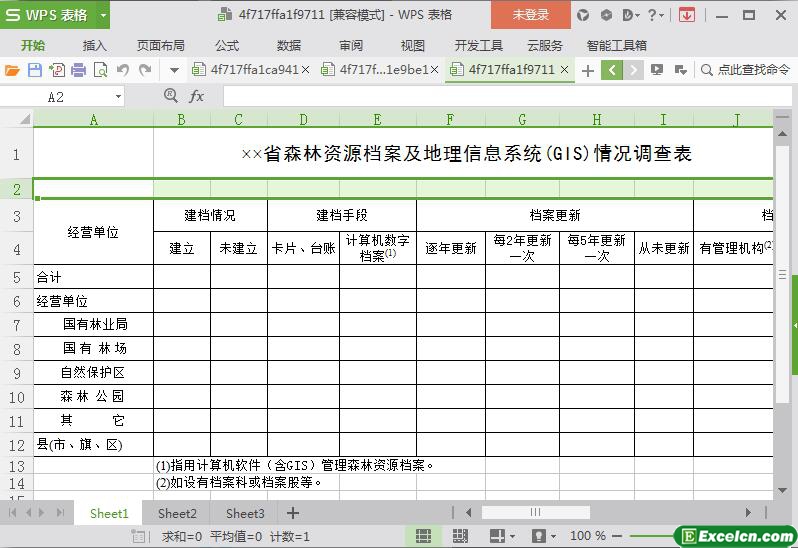Click the last sheet navigation arrow

(61, 512)
